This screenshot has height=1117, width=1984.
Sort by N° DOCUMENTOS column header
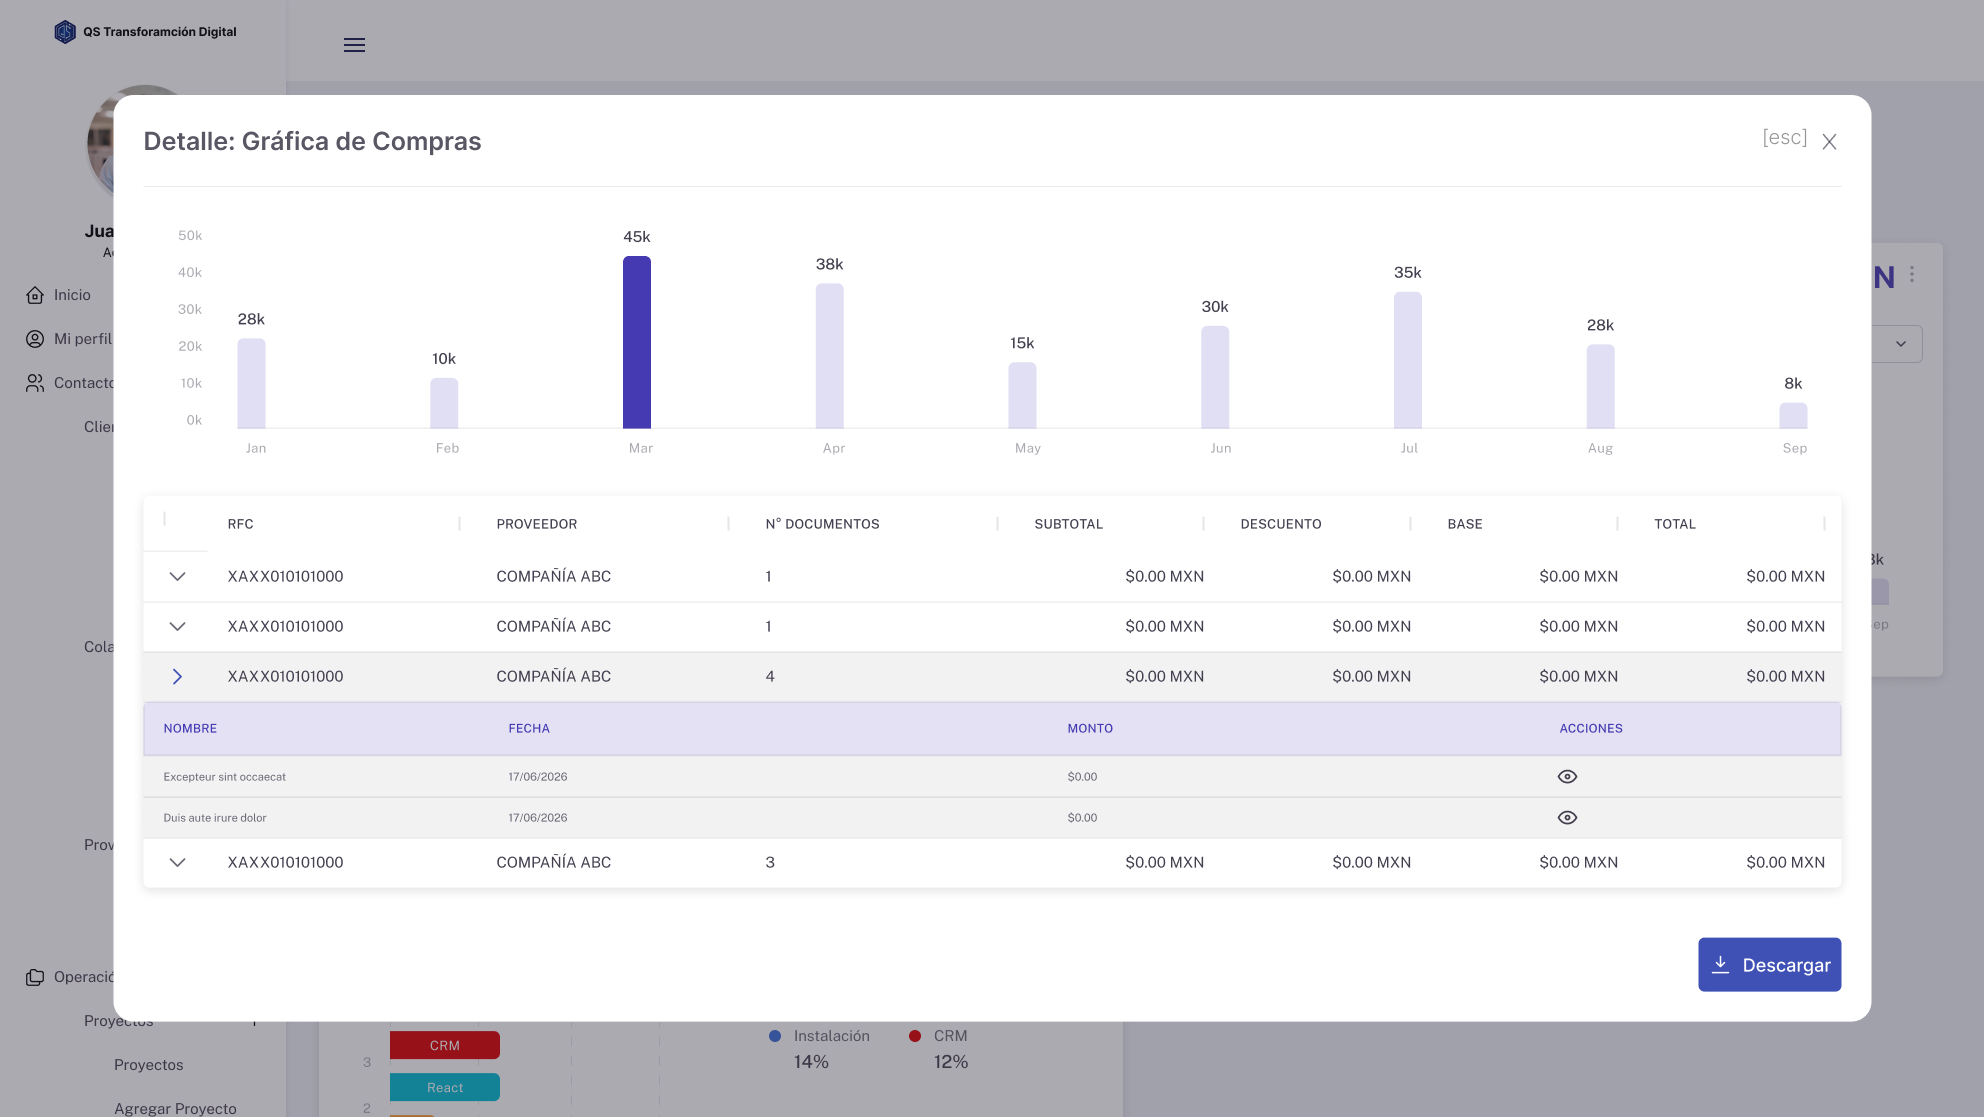[822, 524]
